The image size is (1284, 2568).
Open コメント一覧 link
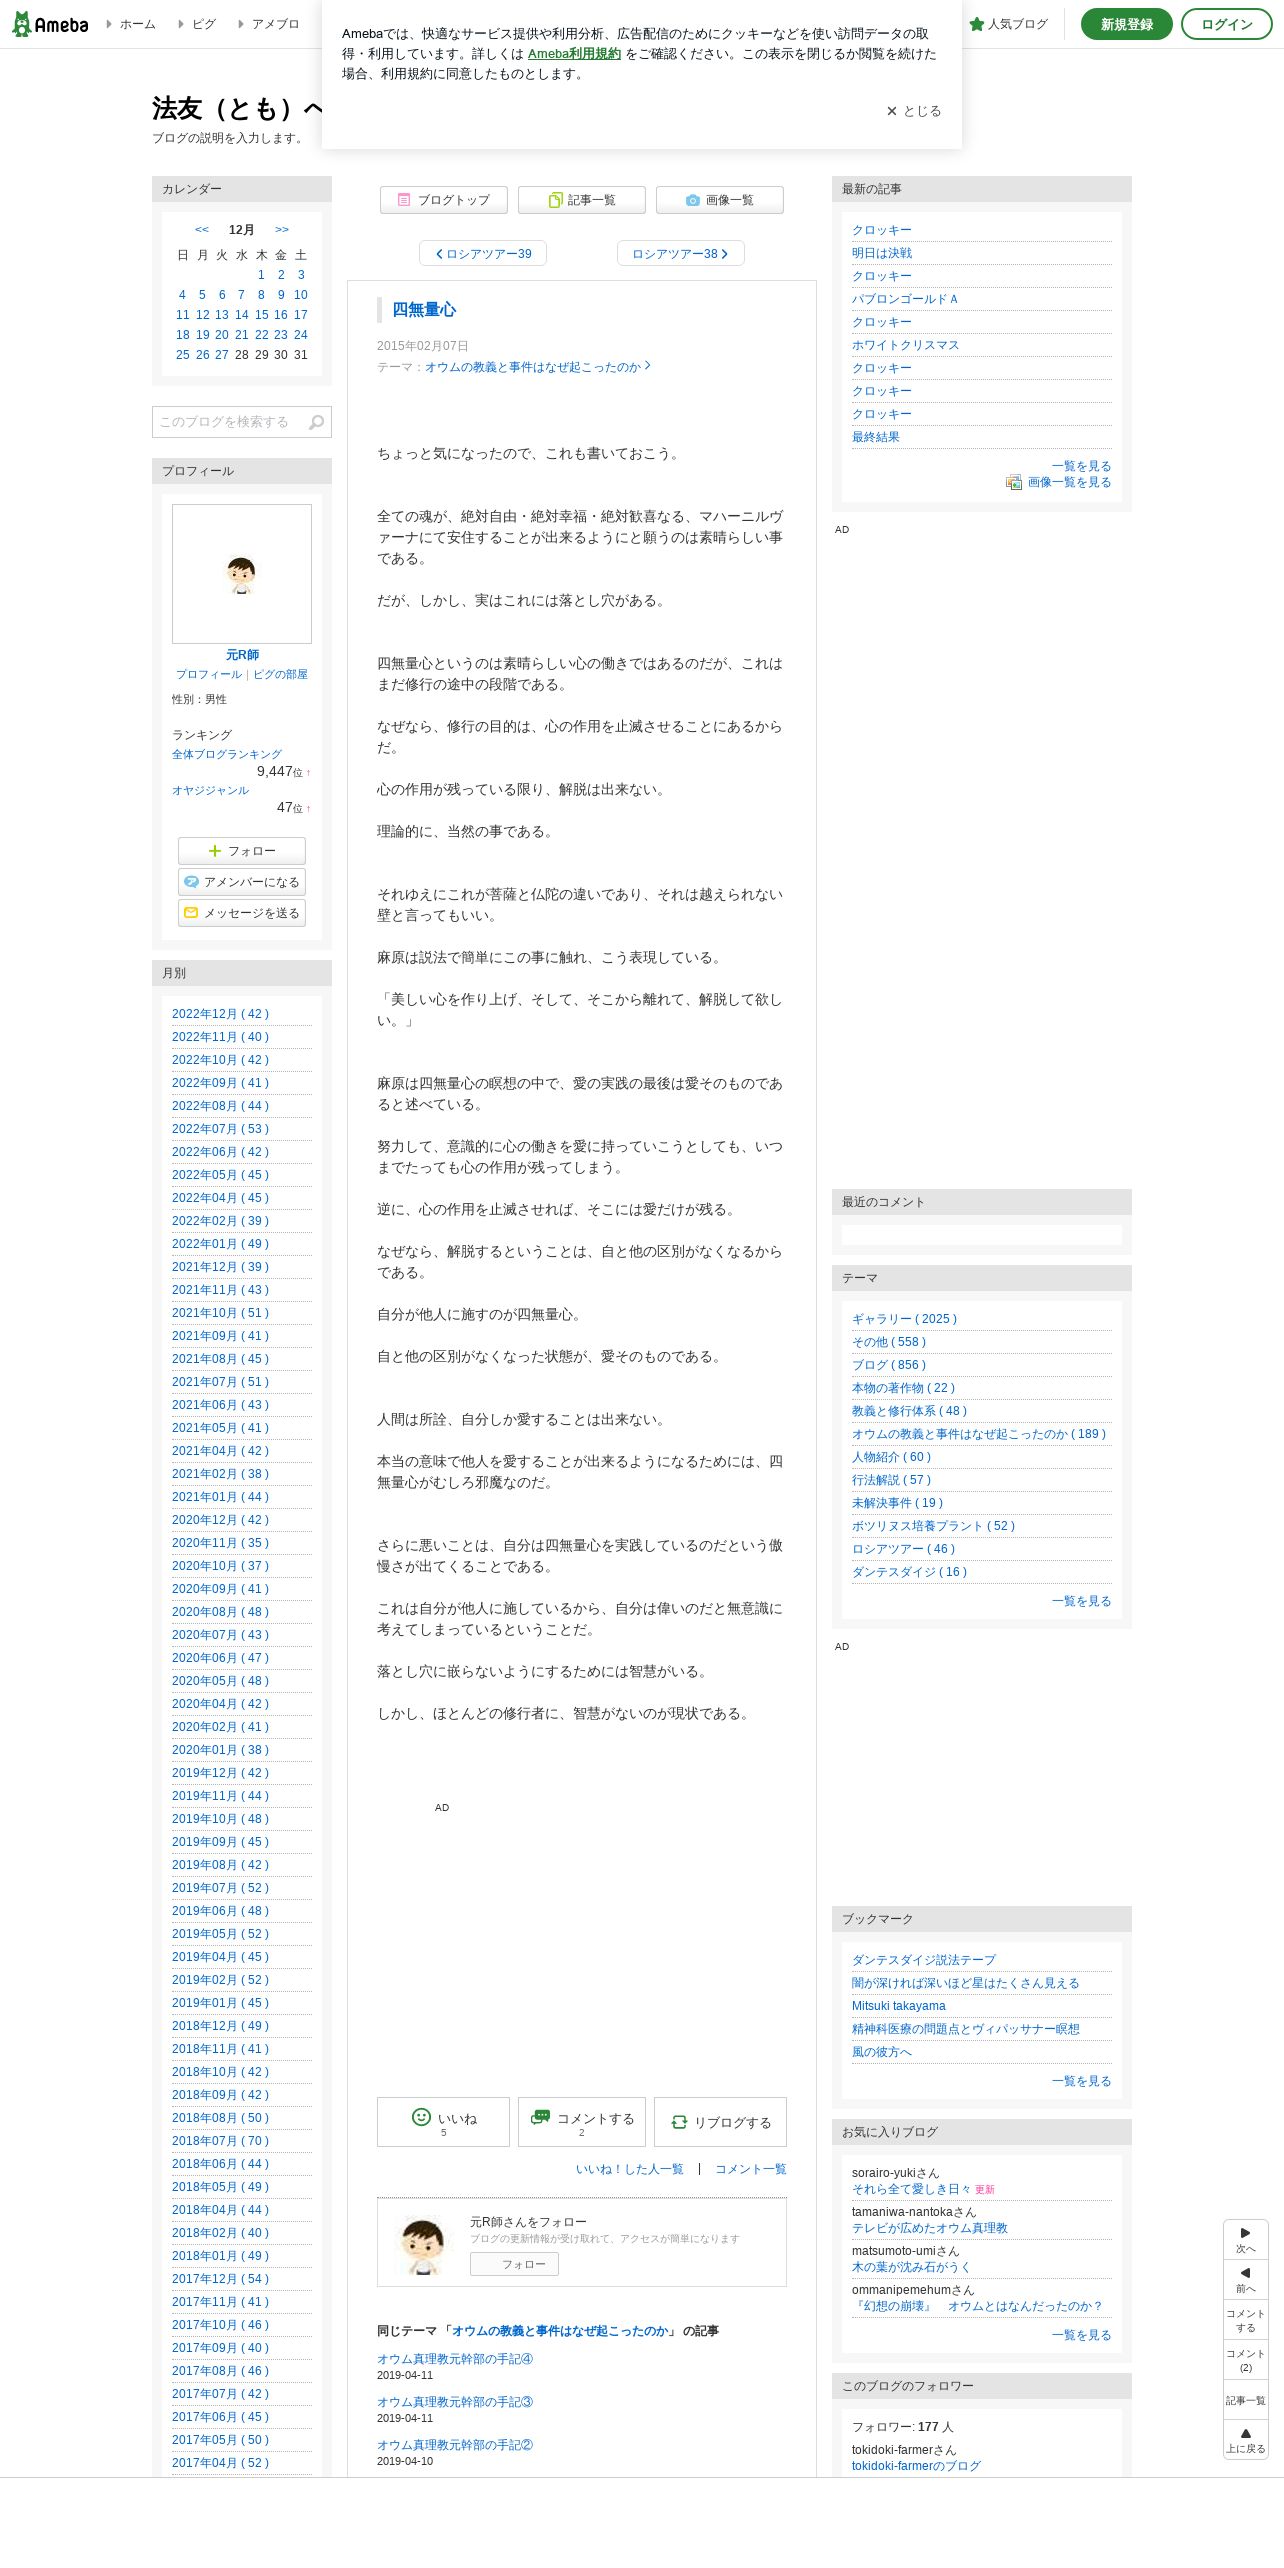751,2169
